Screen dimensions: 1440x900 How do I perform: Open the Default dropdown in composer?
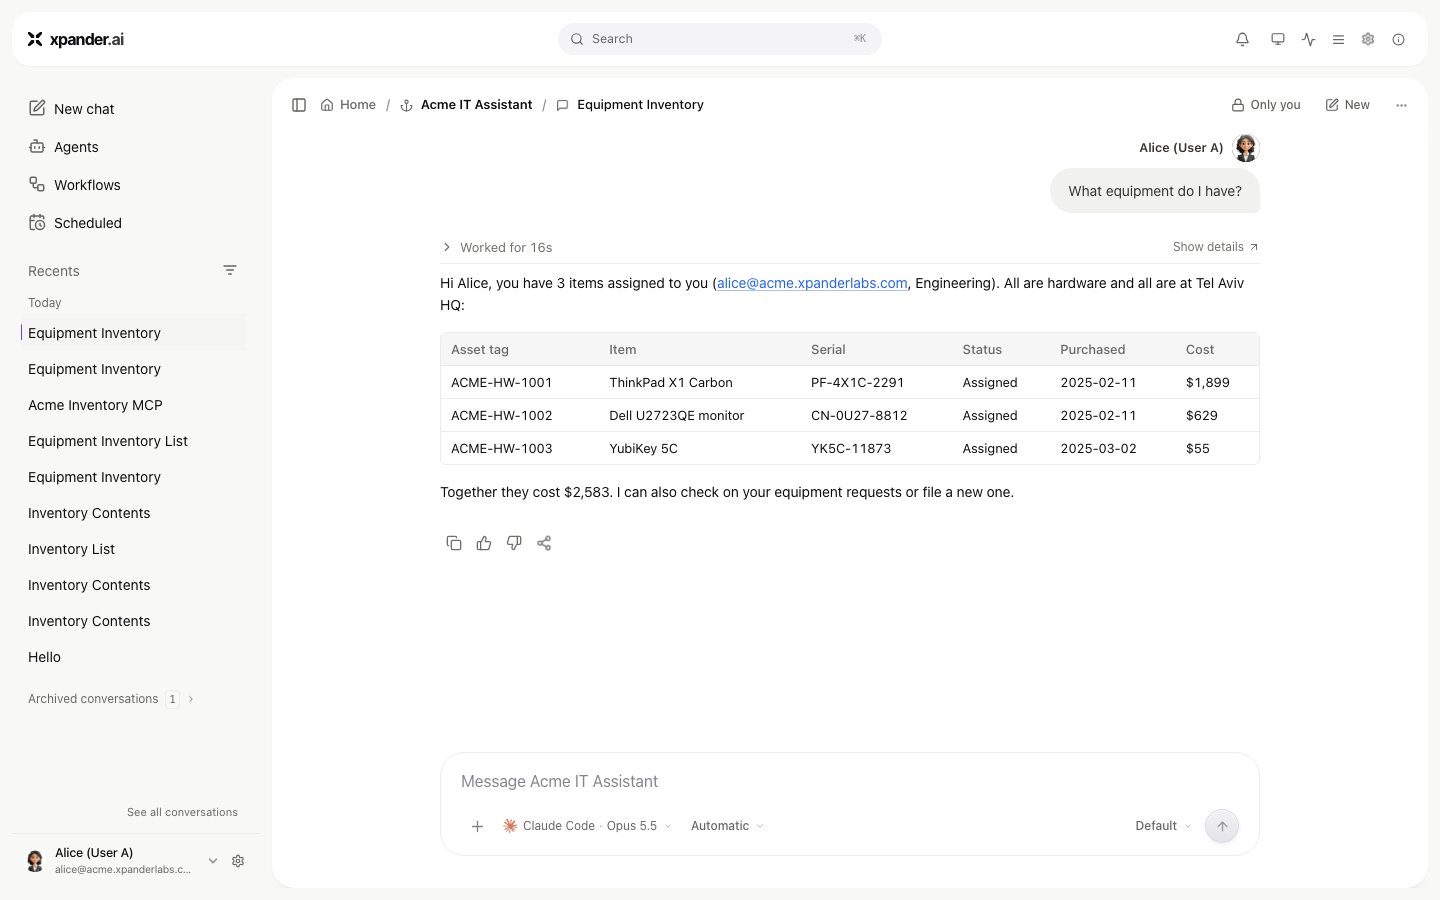coord(1163,826)
